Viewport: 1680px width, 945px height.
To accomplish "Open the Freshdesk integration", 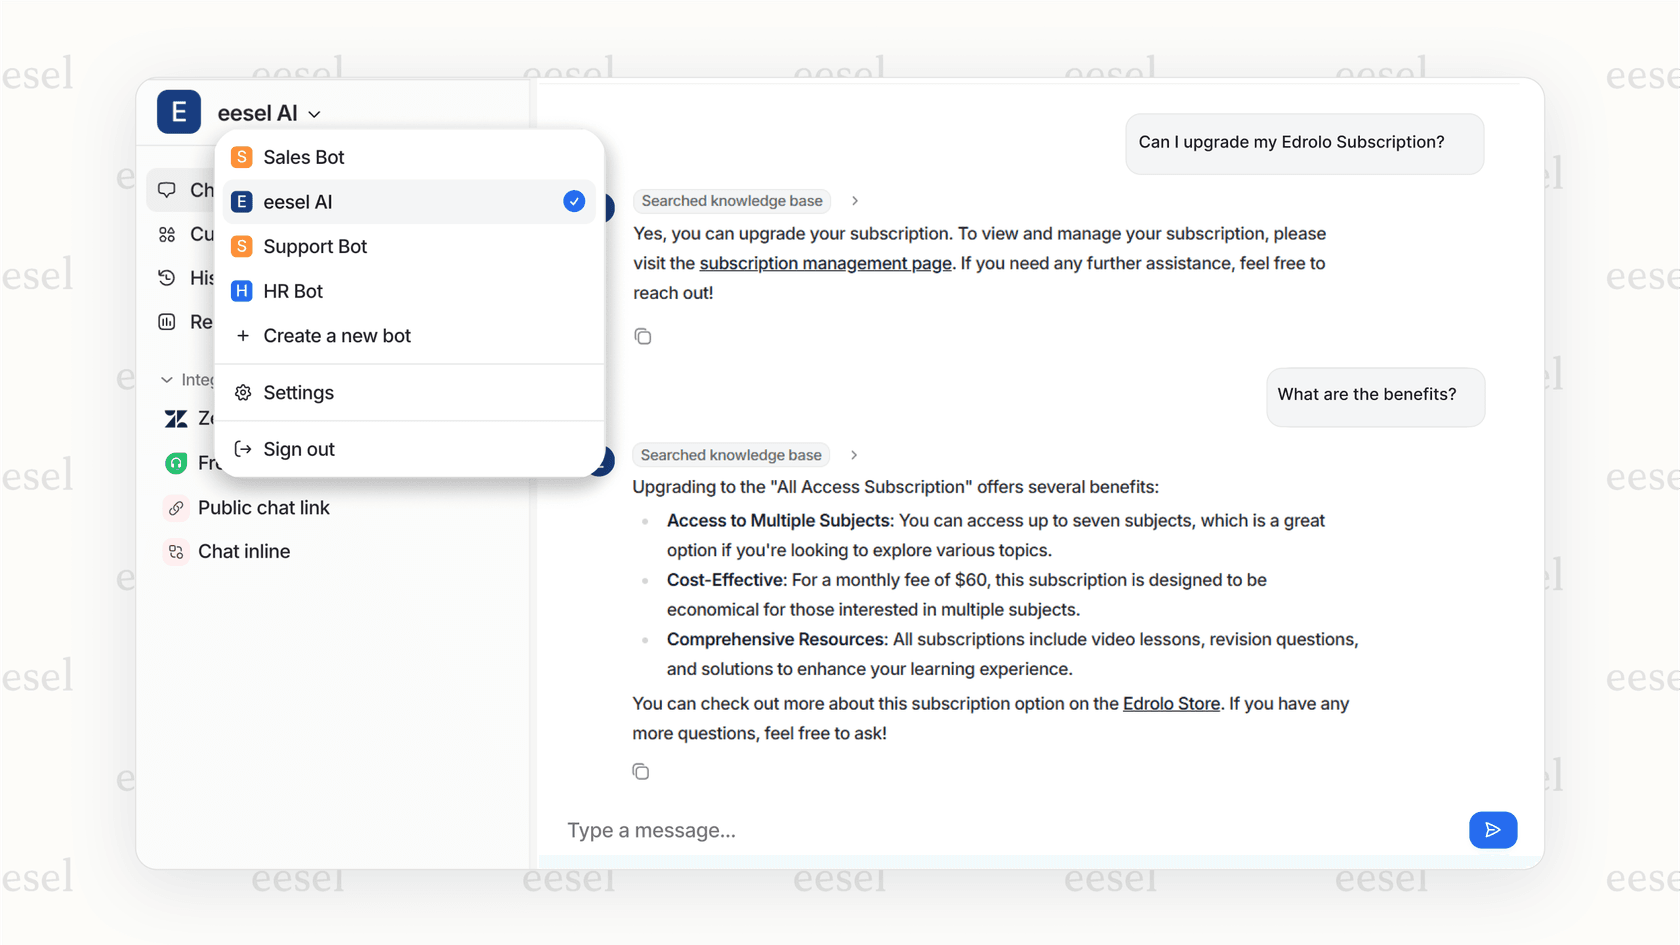I will coord(176,462).
